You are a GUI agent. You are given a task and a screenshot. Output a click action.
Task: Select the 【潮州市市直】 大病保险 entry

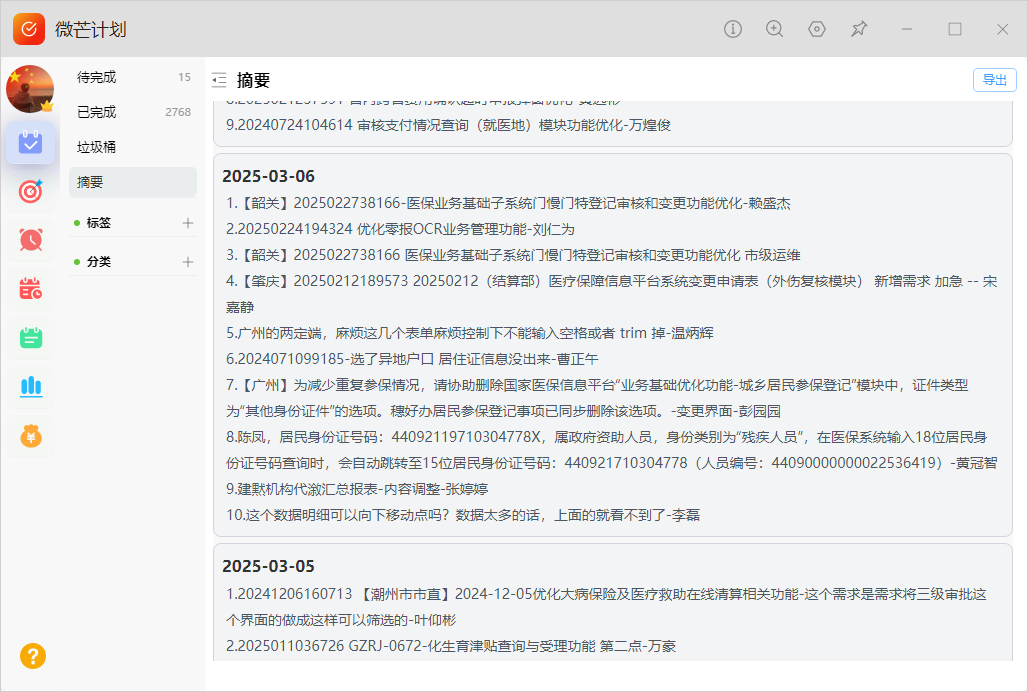[606, 607]
